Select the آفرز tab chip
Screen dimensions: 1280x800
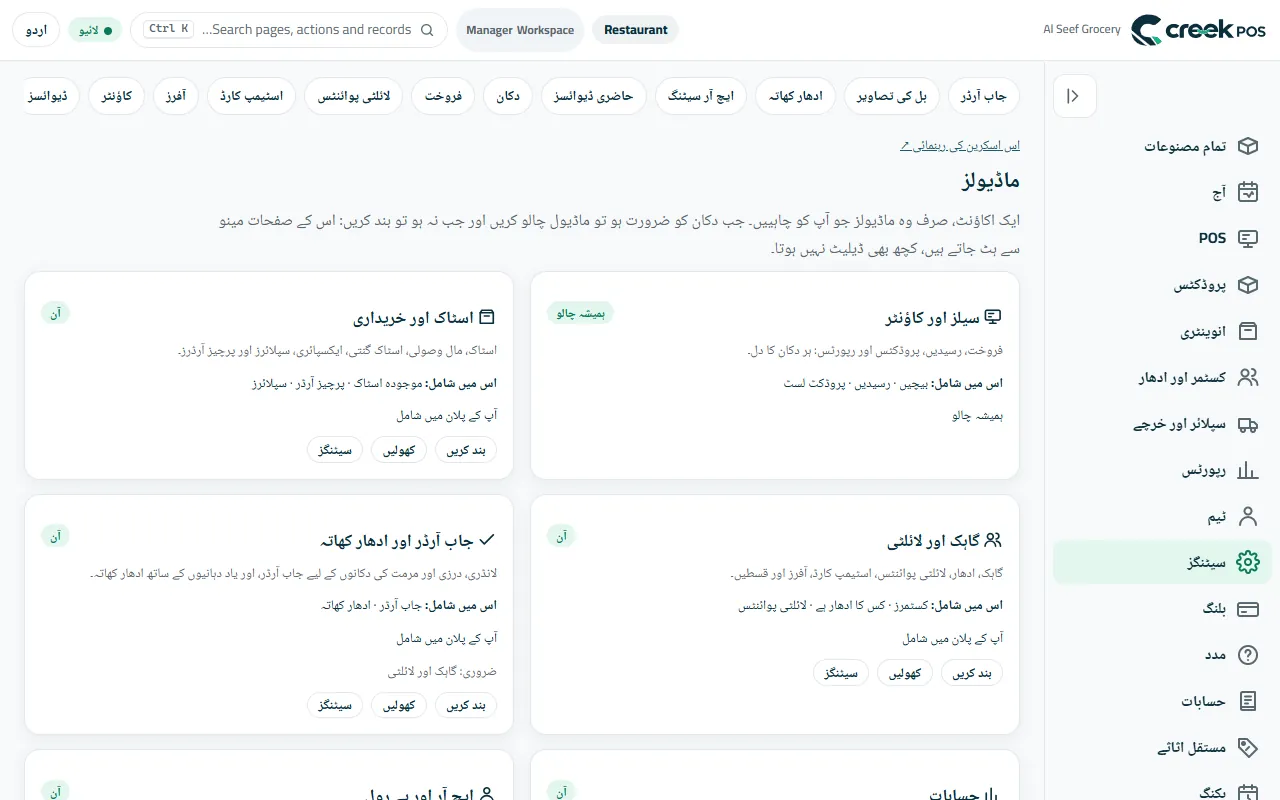[x=176, y=96]
